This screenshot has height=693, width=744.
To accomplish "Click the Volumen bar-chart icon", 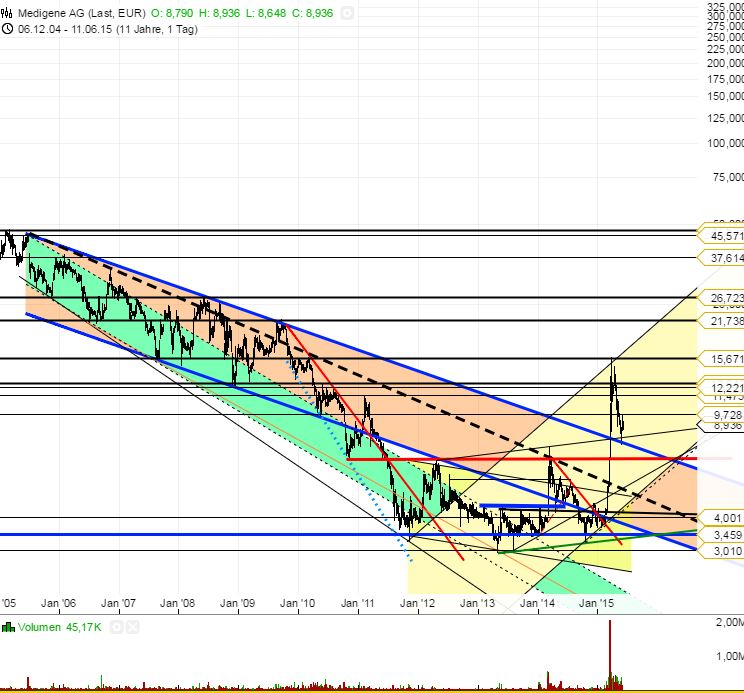I will click(x=8, y=627).
